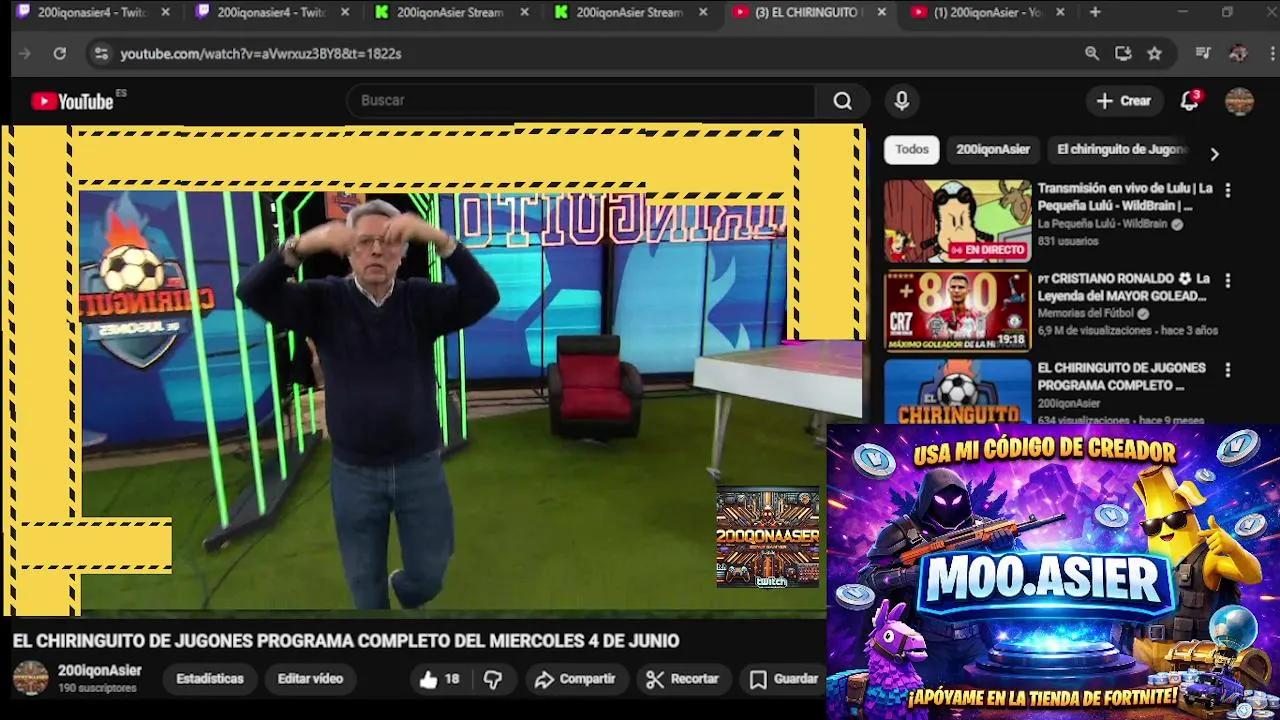The height and width of the screenshot is (720, 1280).
Task: Open Estadísticas for this video
Action: 210,679
